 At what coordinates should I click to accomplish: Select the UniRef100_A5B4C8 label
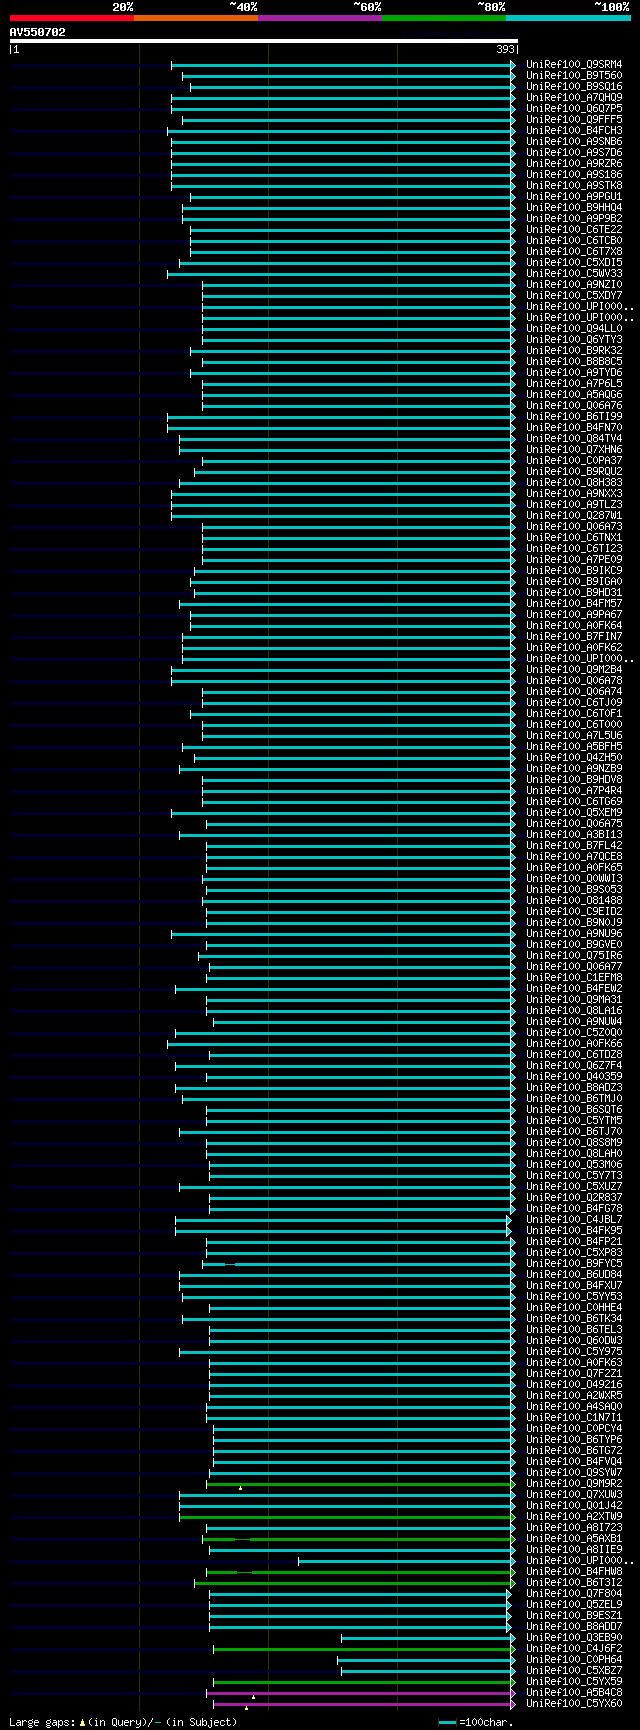click(x=574, y=1693)
